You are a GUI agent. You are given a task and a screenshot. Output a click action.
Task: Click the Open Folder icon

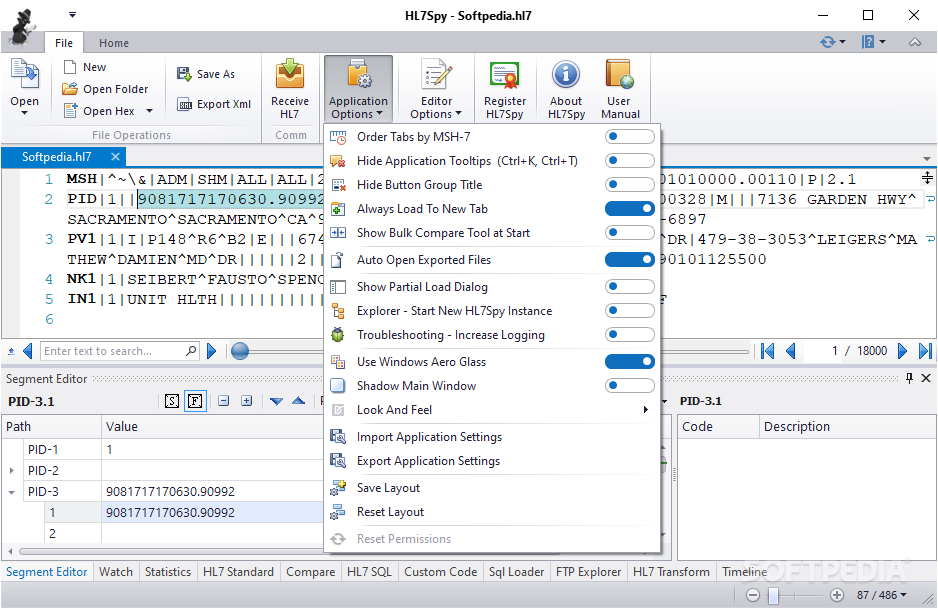pyautogui.click(x=70, y=89)
